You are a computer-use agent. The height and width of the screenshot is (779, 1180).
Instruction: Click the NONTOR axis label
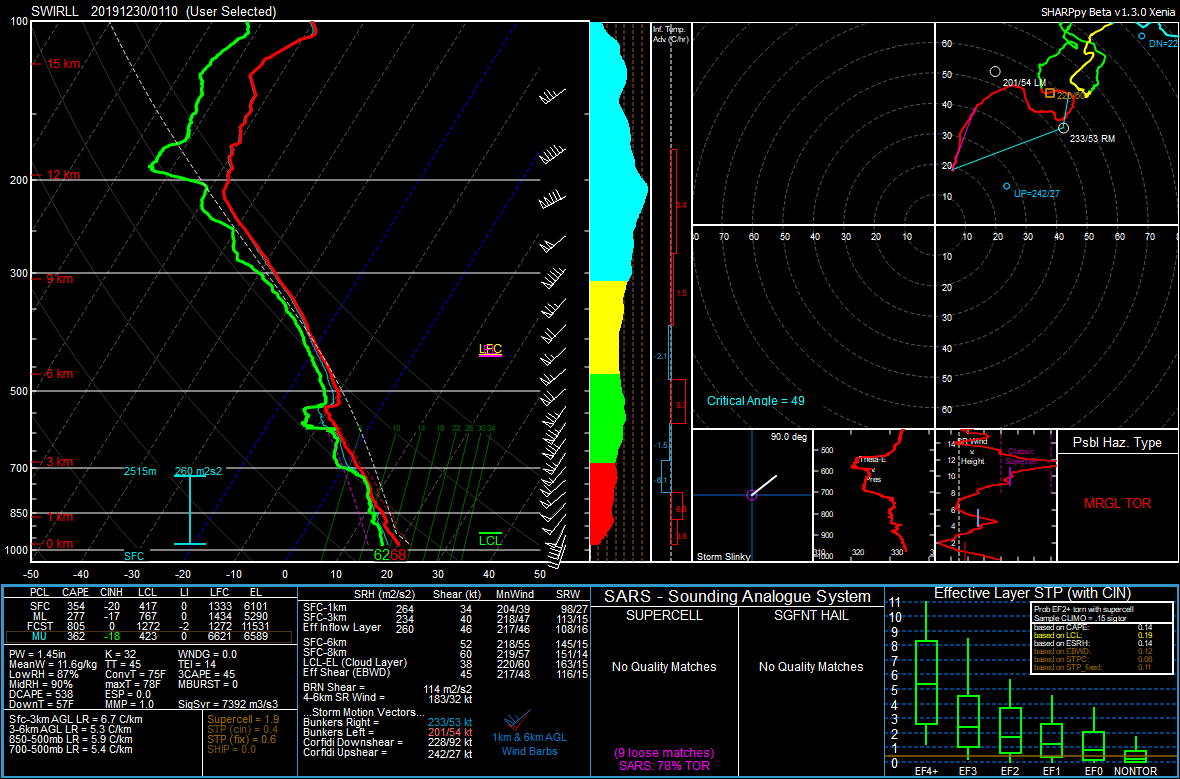1135,771
